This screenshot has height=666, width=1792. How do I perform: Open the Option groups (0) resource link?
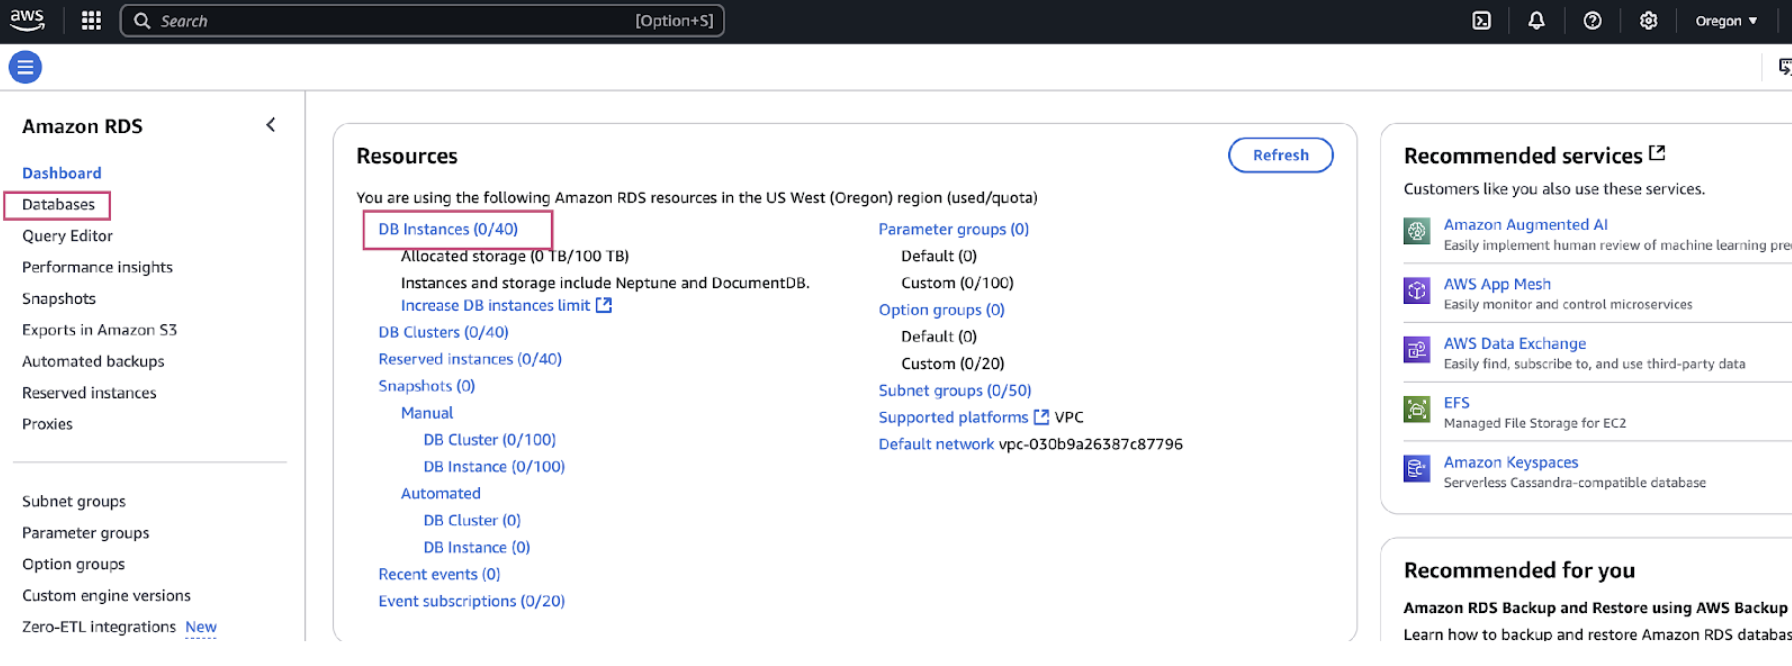942,310
